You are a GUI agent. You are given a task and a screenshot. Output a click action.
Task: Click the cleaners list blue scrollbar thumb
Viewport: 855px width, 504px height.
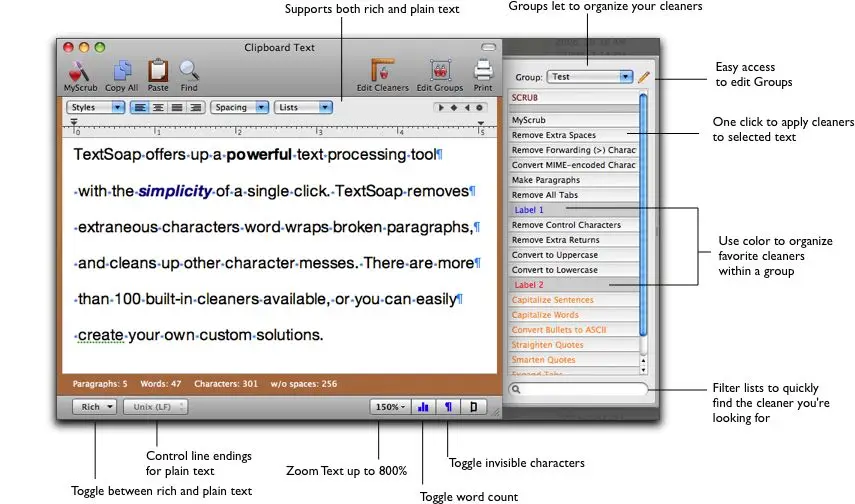coord(643,214)
